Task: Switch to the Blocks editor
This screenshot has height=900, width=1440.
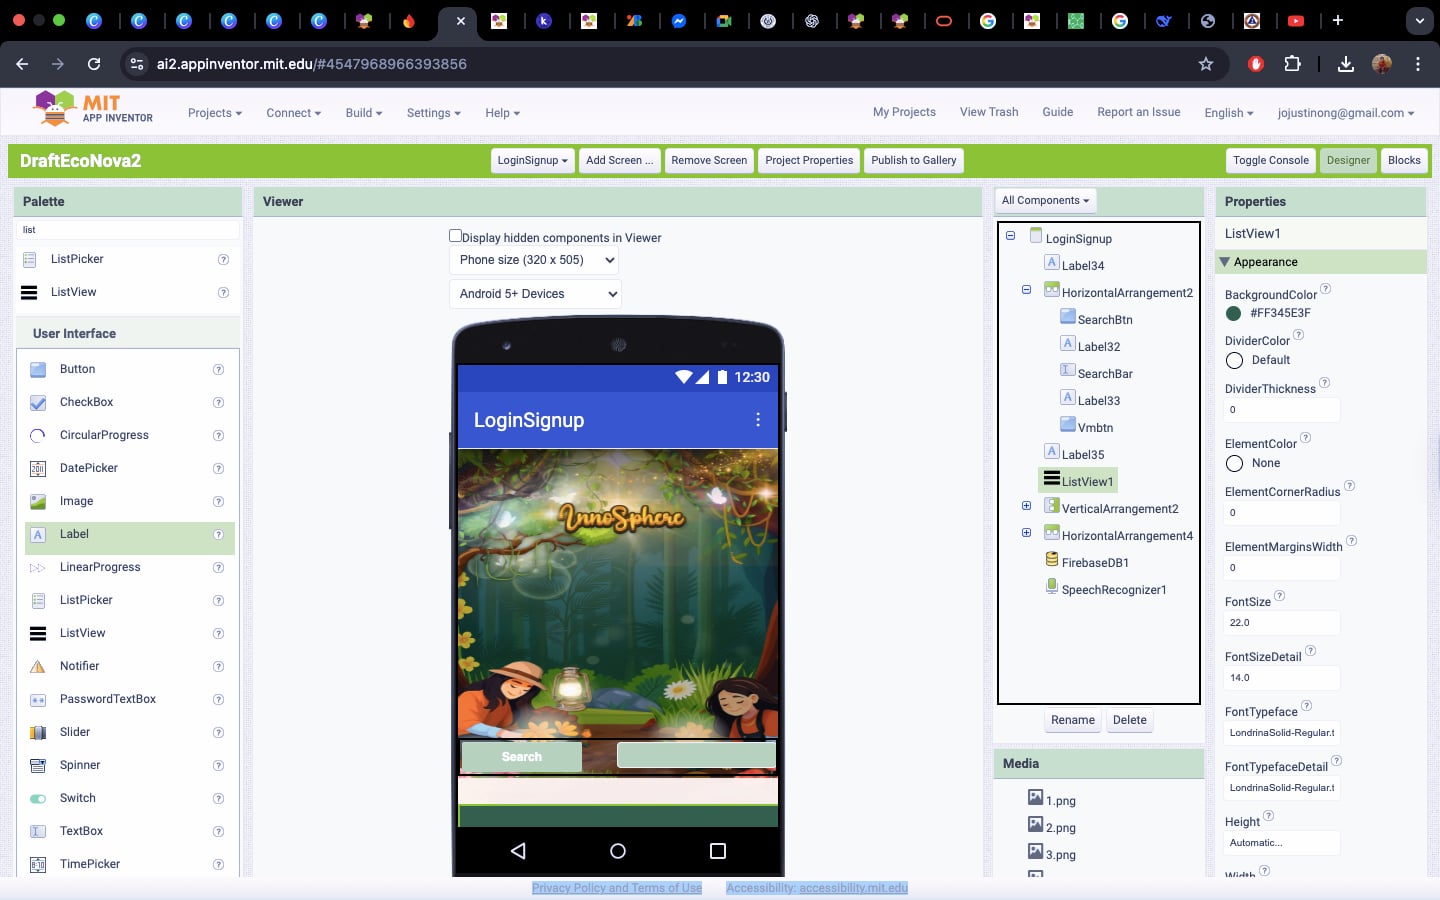Action: coord(1403,160)
